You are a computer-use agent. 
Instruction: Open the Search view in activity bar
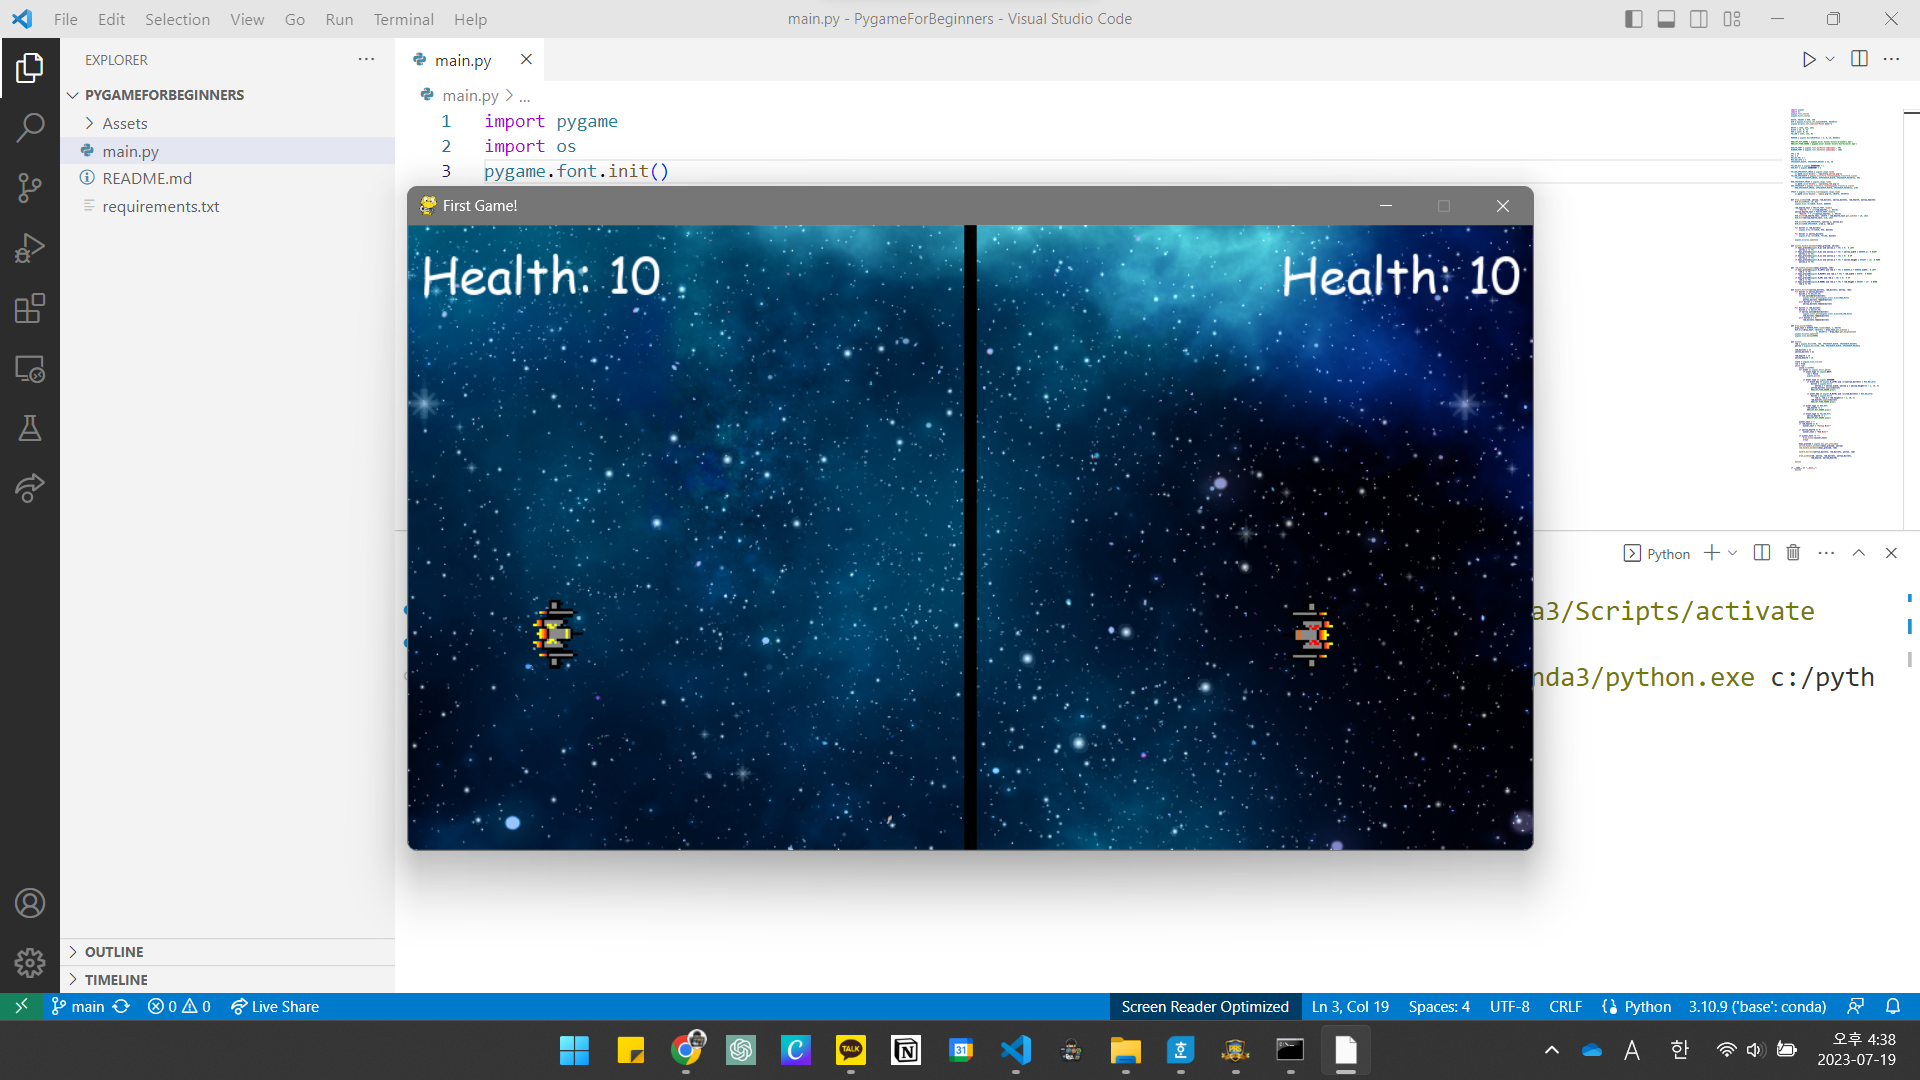pos(30,127)
